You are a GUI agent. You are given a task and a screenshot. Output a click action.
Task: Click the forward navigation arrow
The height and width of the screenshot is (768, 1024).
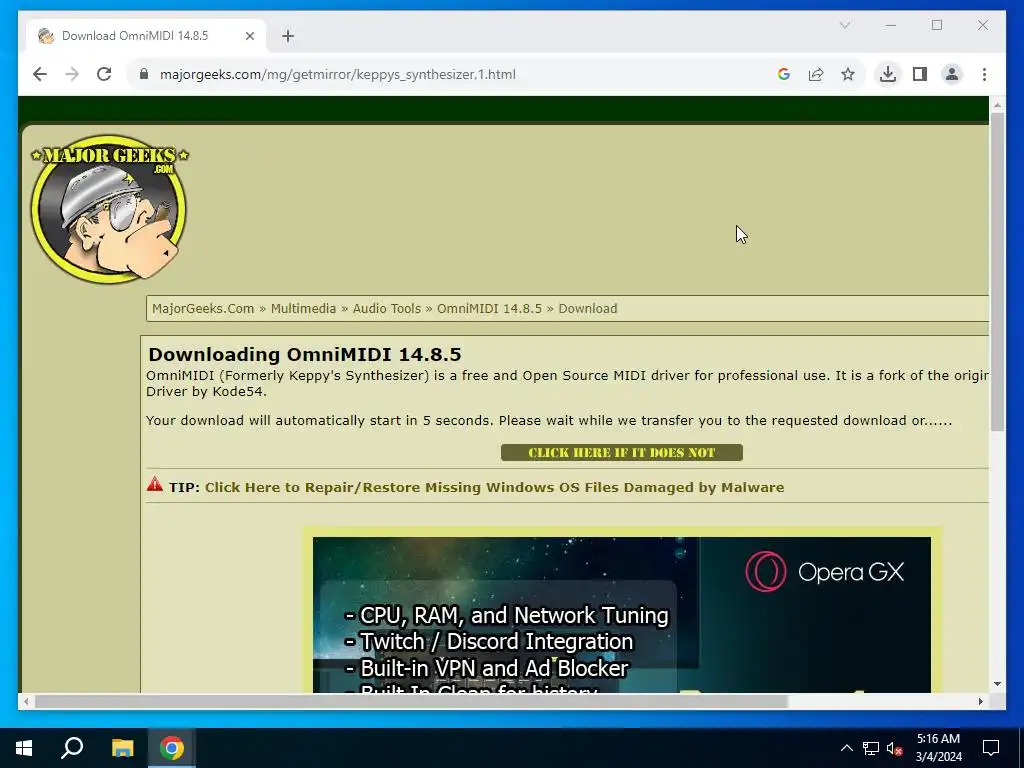(x=72, y=74)
